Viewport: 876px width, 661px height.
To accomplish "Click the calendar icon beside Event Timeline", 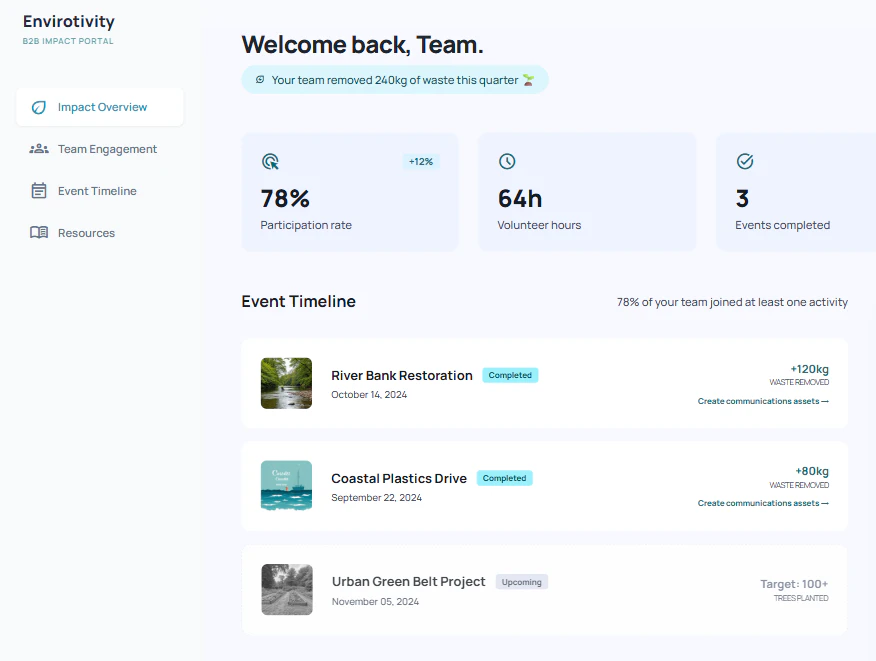I will pyautogui.click(x=39, y=191).
